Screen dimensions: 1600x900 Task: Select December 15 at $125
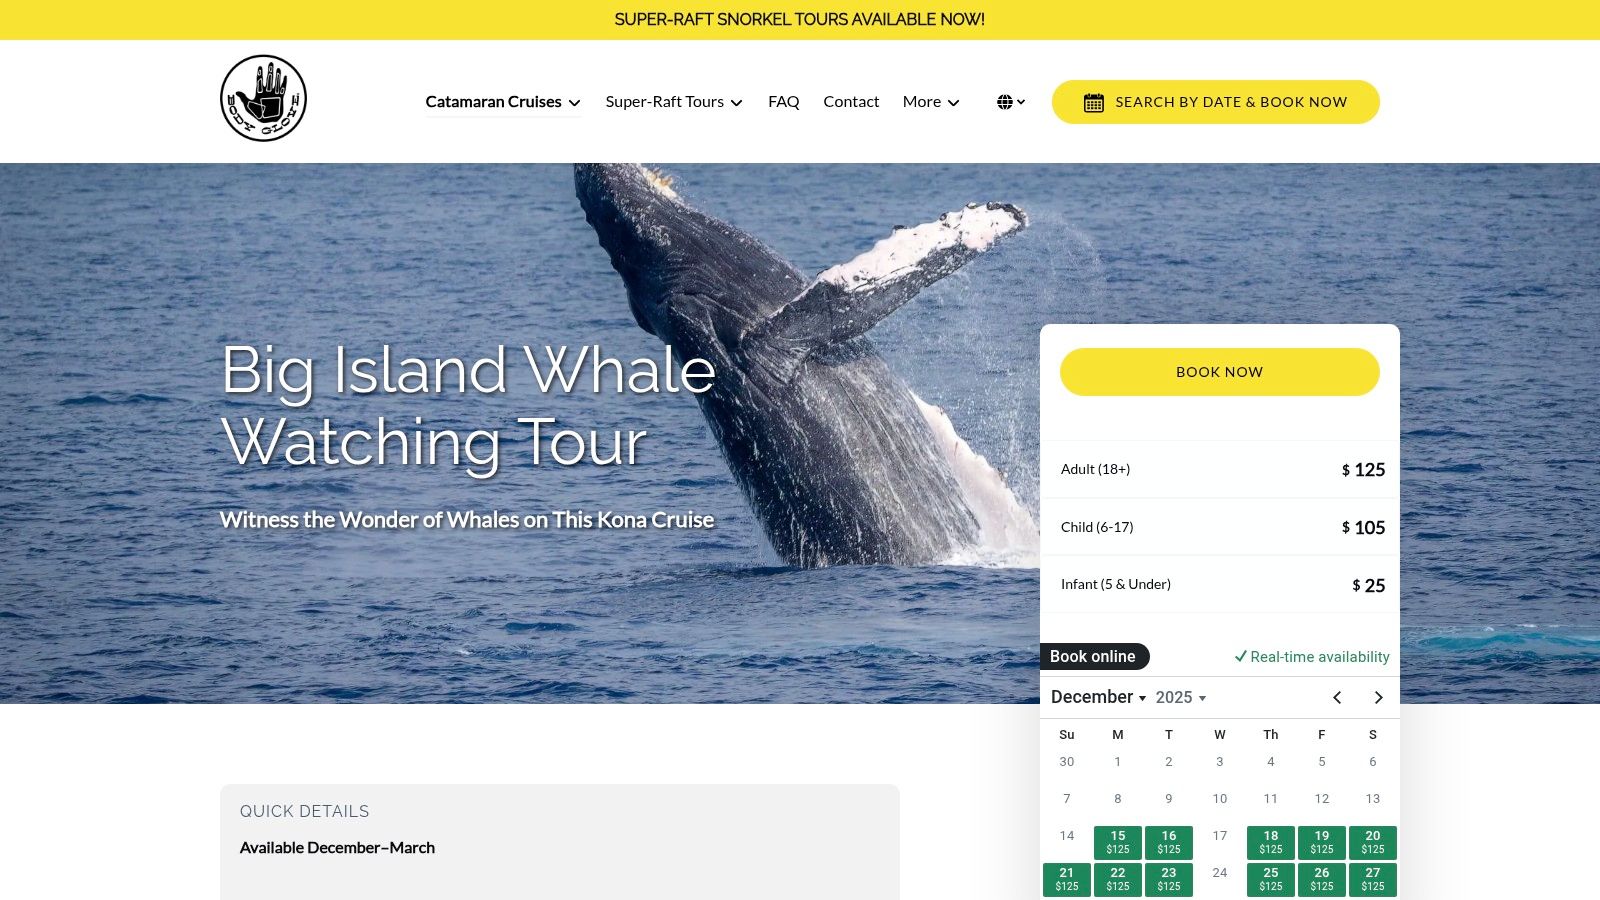click(x=1118, y=843)
